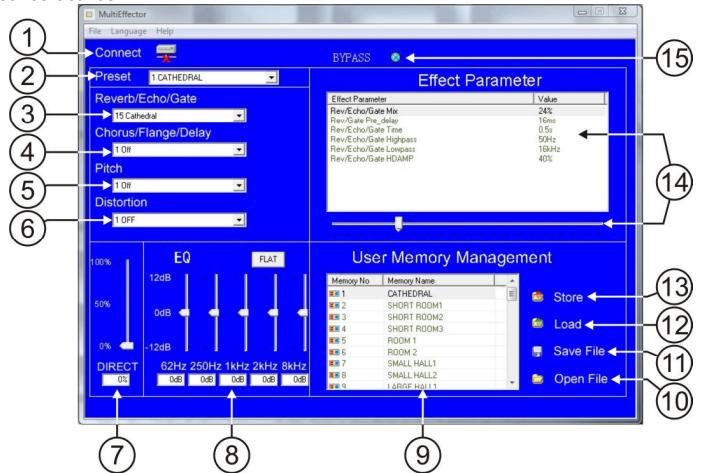This screenshot has height=473, width=701.
Task: Click the 2kHz EQ slider handle
Action: (273, 313)
